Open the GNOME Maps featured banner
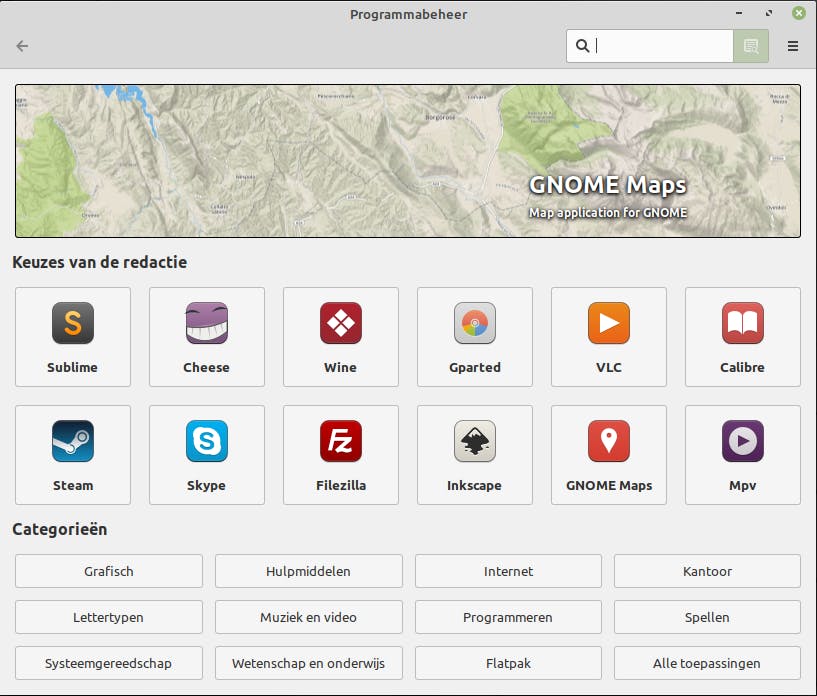Screen dimensions: 817x696 (408, 161)
